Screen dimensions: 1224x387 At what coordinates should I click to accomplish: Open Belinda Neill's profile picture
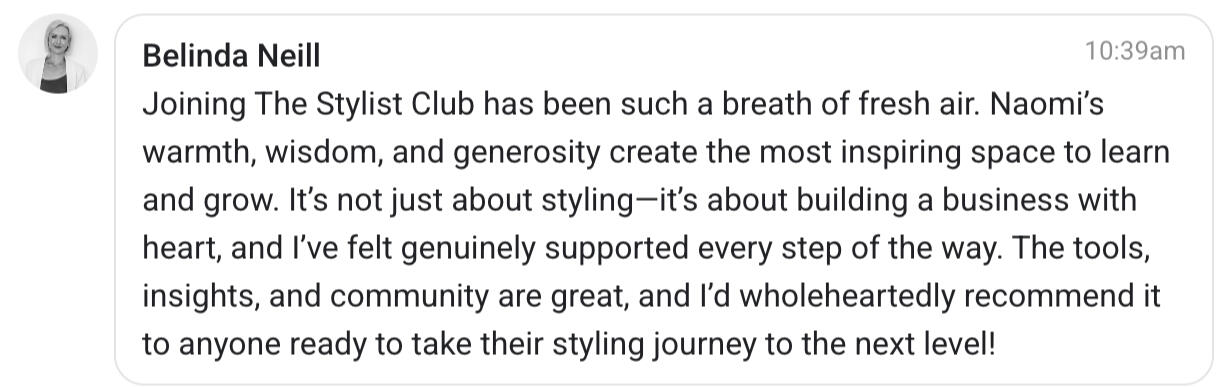[x=58, y=54]
